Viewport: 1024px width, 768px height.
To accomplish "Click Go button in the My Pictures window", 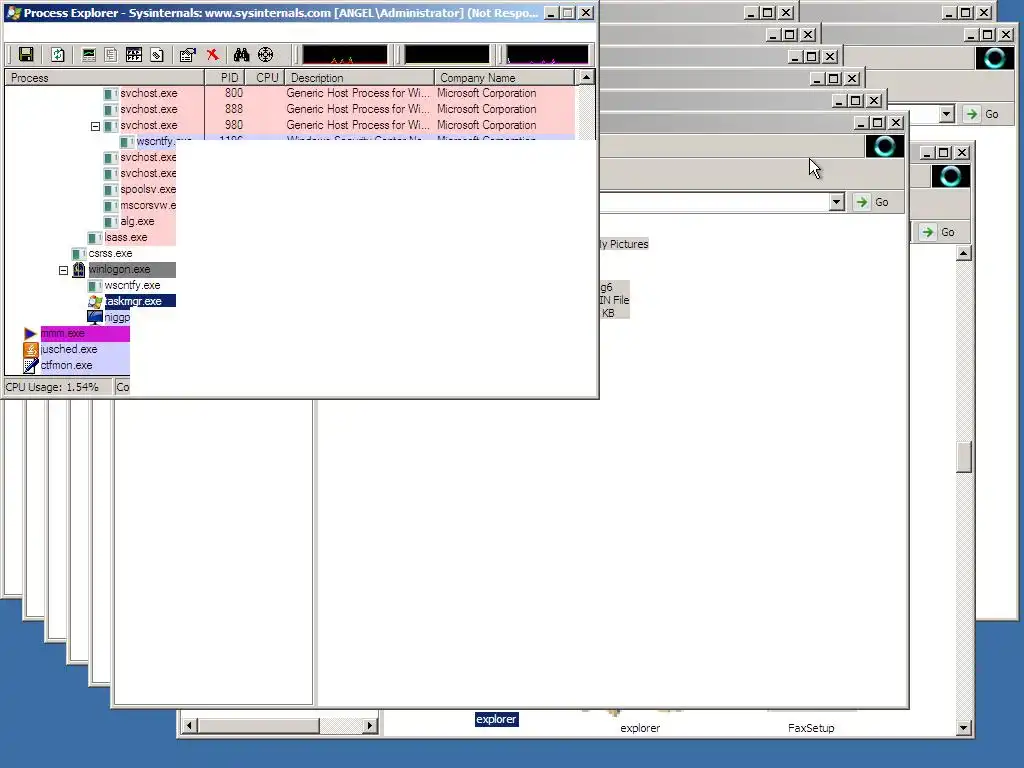I will pos(872,202).
